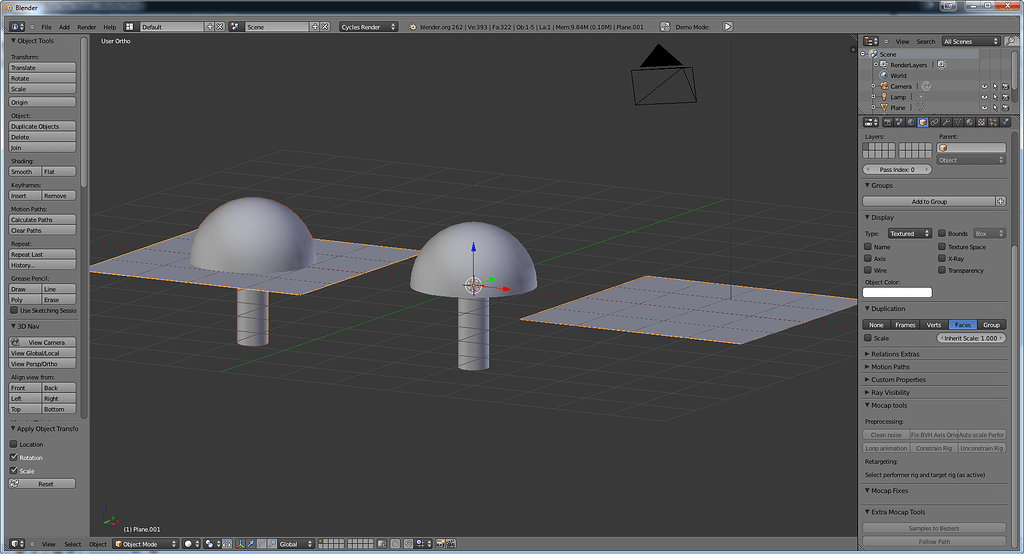Enable the Wire display checkbox

pos(867,270)
